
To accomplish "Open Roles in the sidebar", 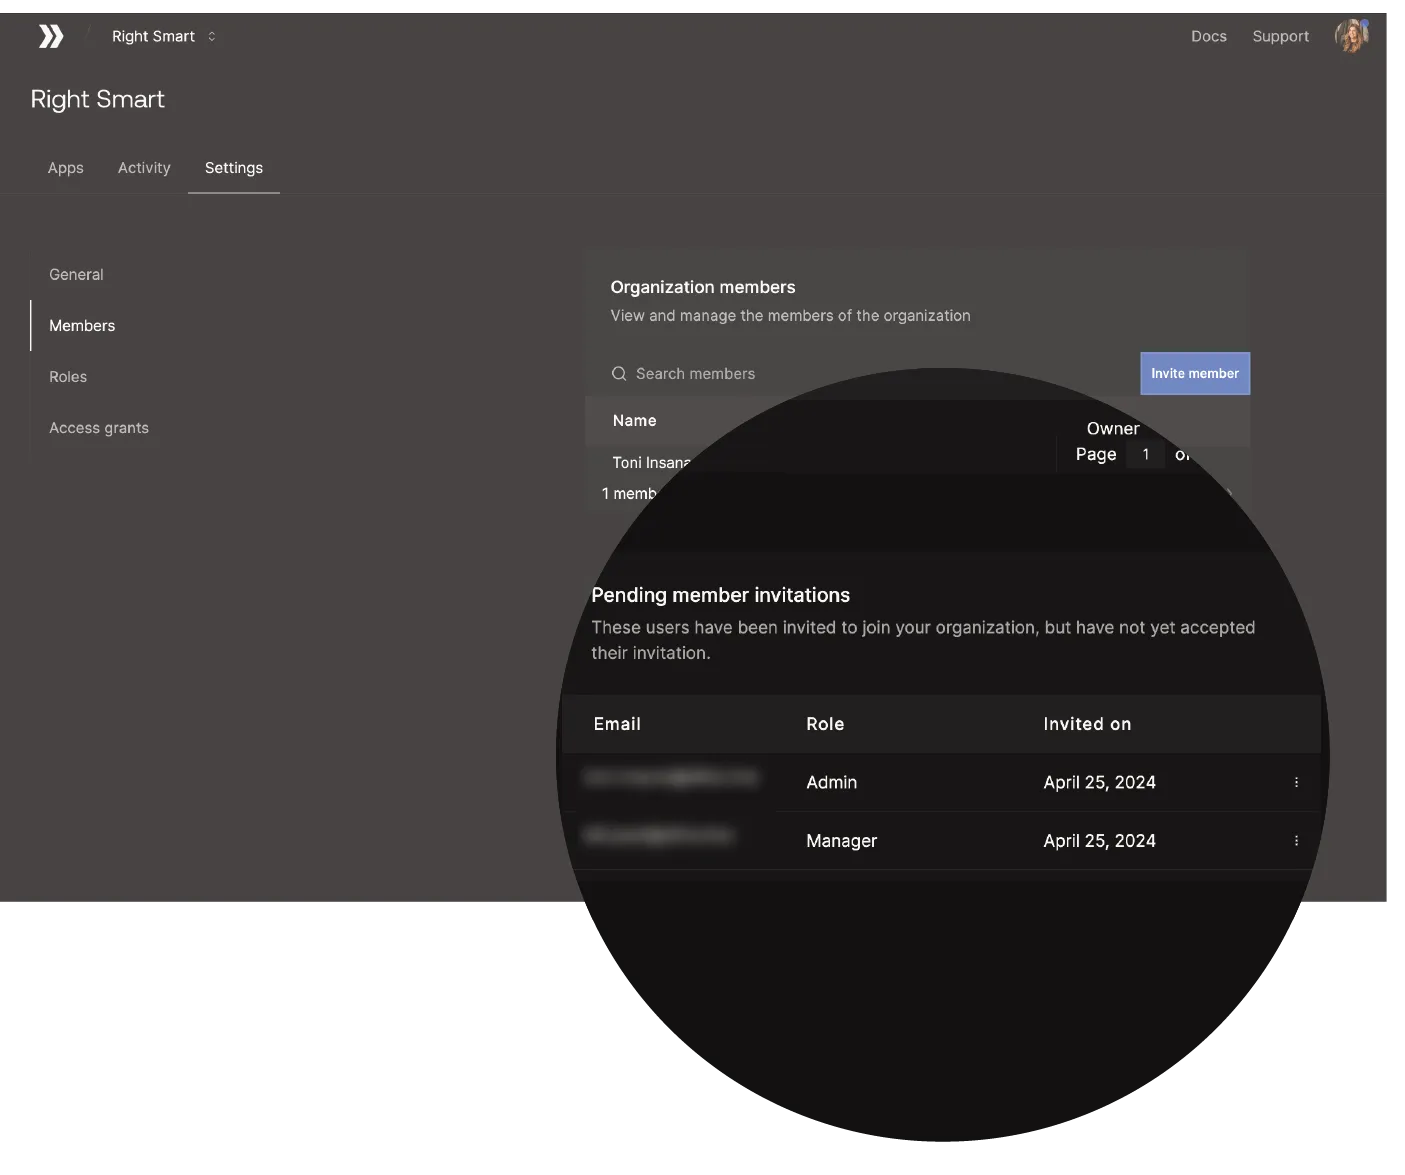I will [68, 377].
